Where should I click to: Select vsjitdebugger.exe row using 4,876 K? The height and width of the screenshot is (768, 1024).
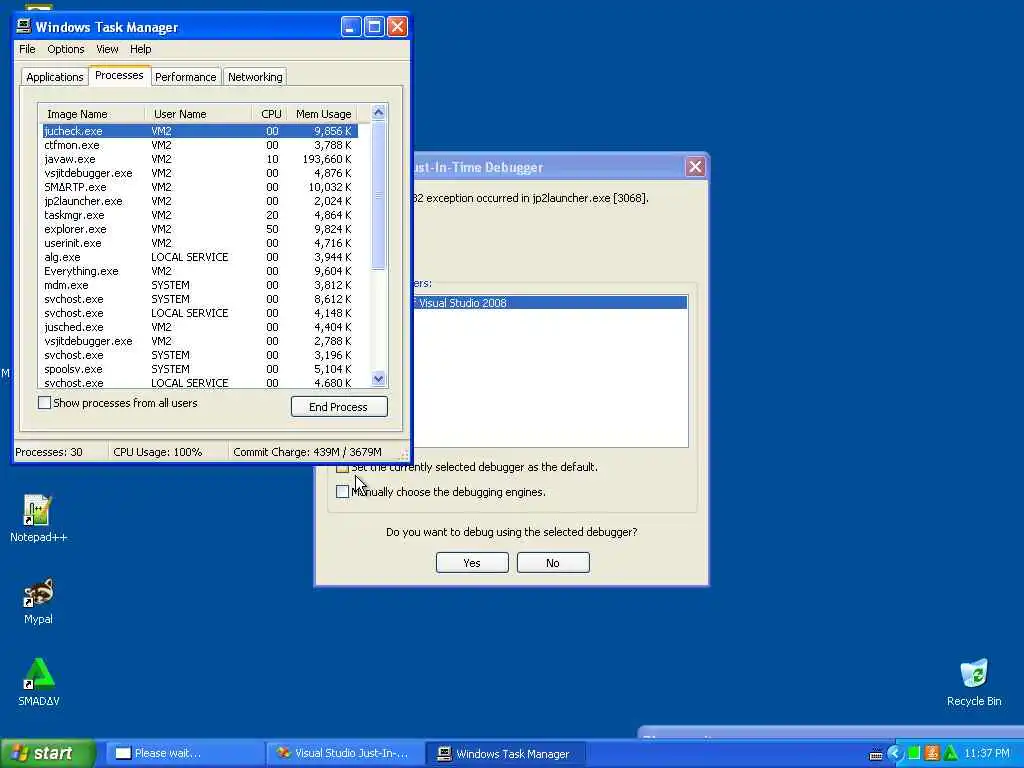point(199,173)
